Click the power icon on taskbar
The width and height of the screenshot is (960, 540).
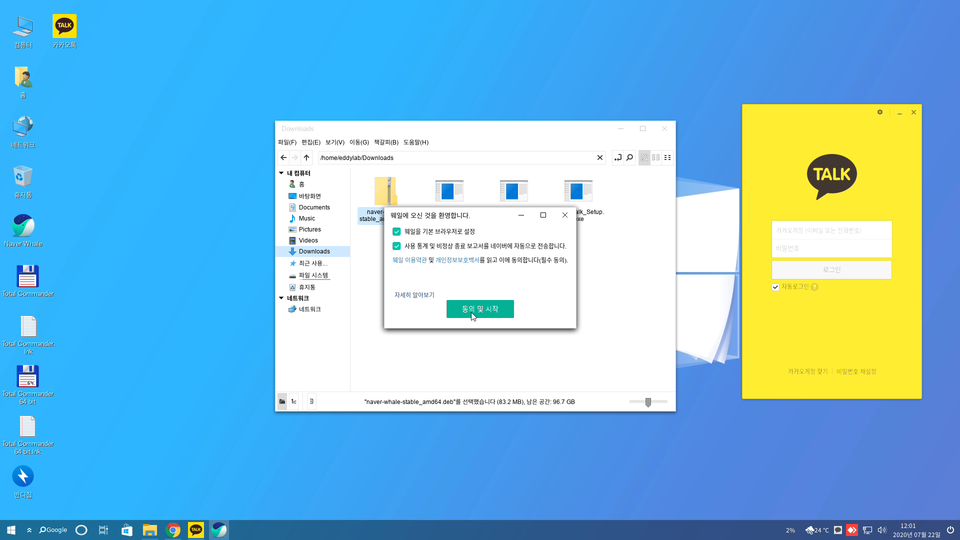coord(950,530)
